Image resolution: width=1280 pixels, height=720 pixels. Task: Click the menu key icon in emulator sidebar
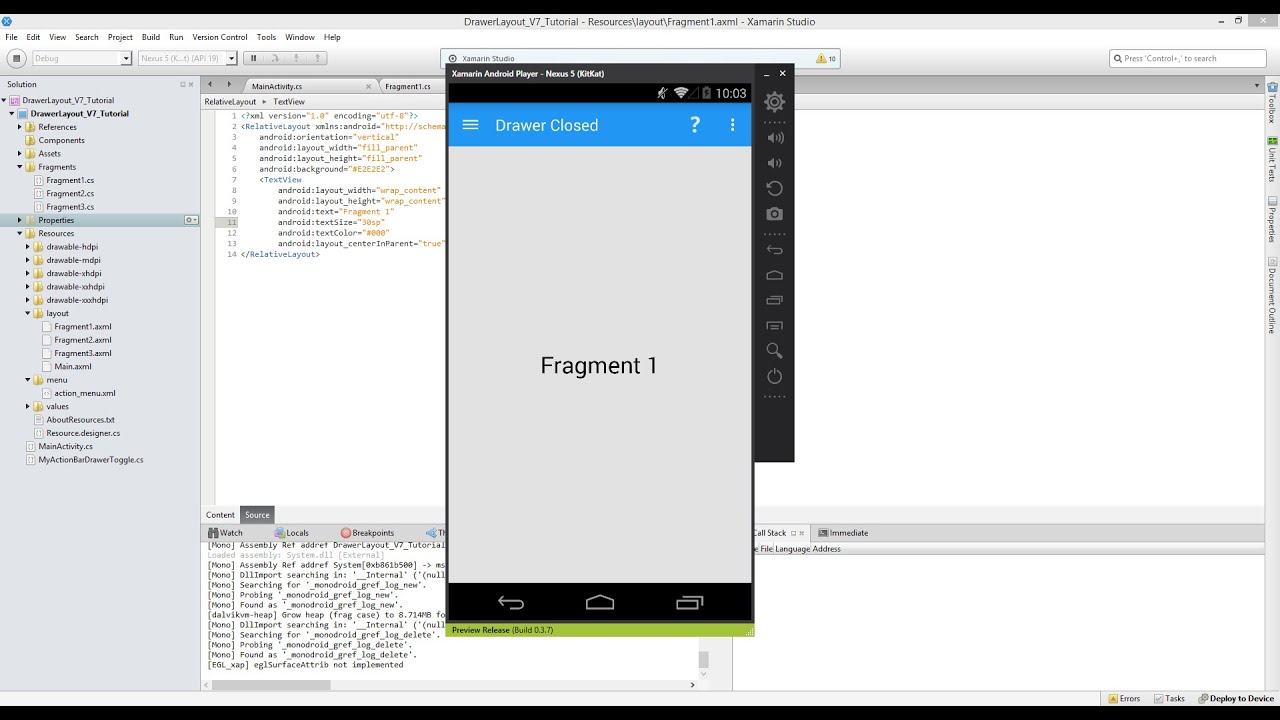coord(774,326)
